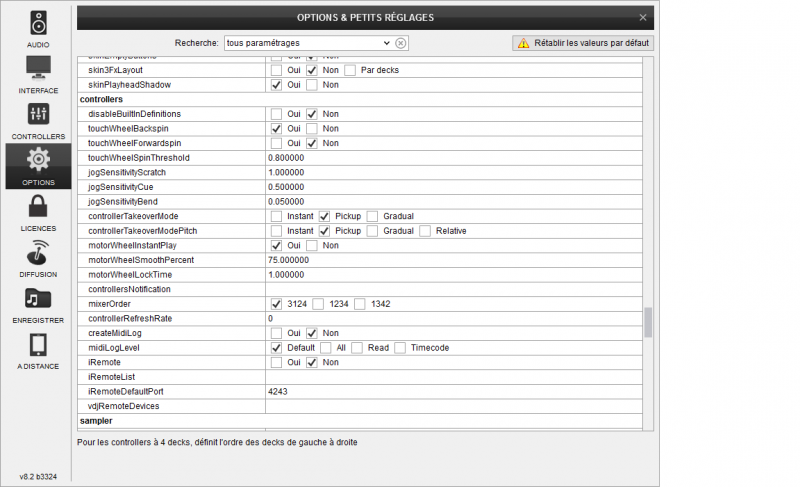Select Gradual for controllerTakeoverModePitch

[372, 231]
